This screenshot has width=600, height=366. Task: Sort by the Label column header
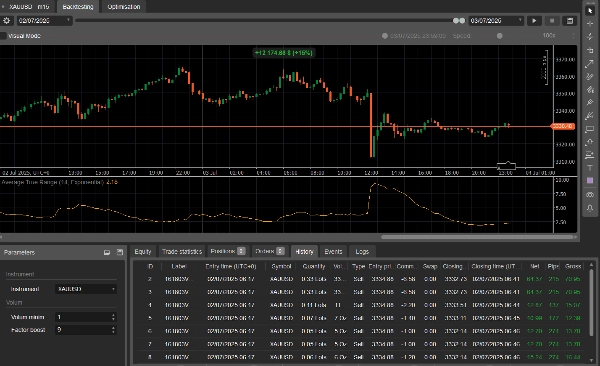[179, 266]
